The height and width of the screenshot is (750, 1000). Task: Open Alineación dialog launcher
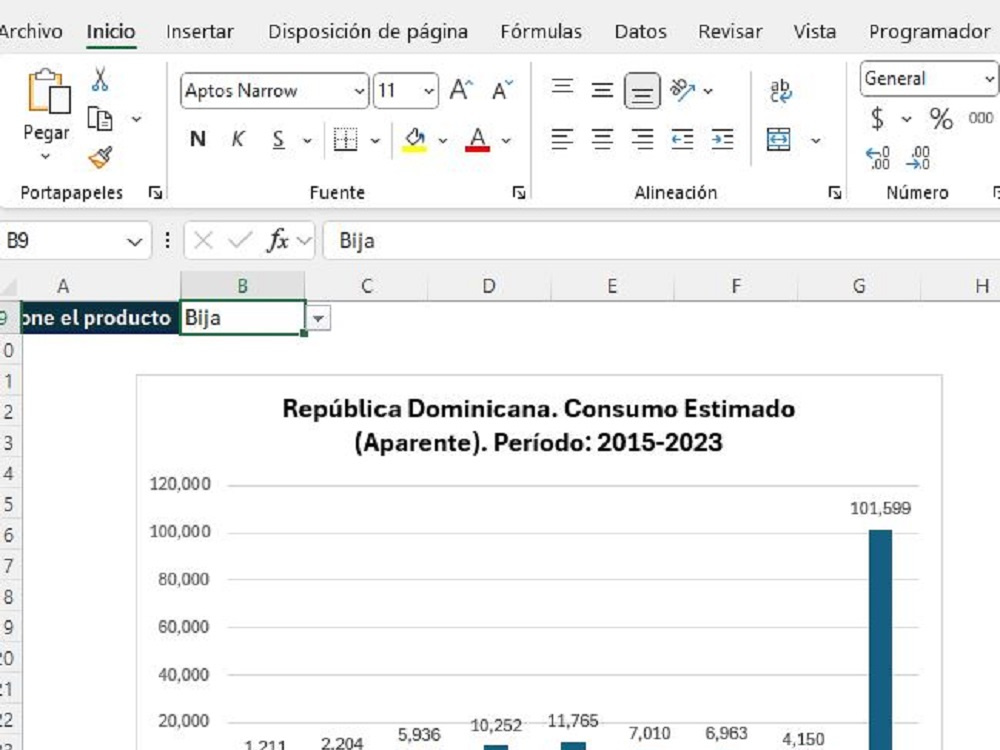[x=834, y=193]
